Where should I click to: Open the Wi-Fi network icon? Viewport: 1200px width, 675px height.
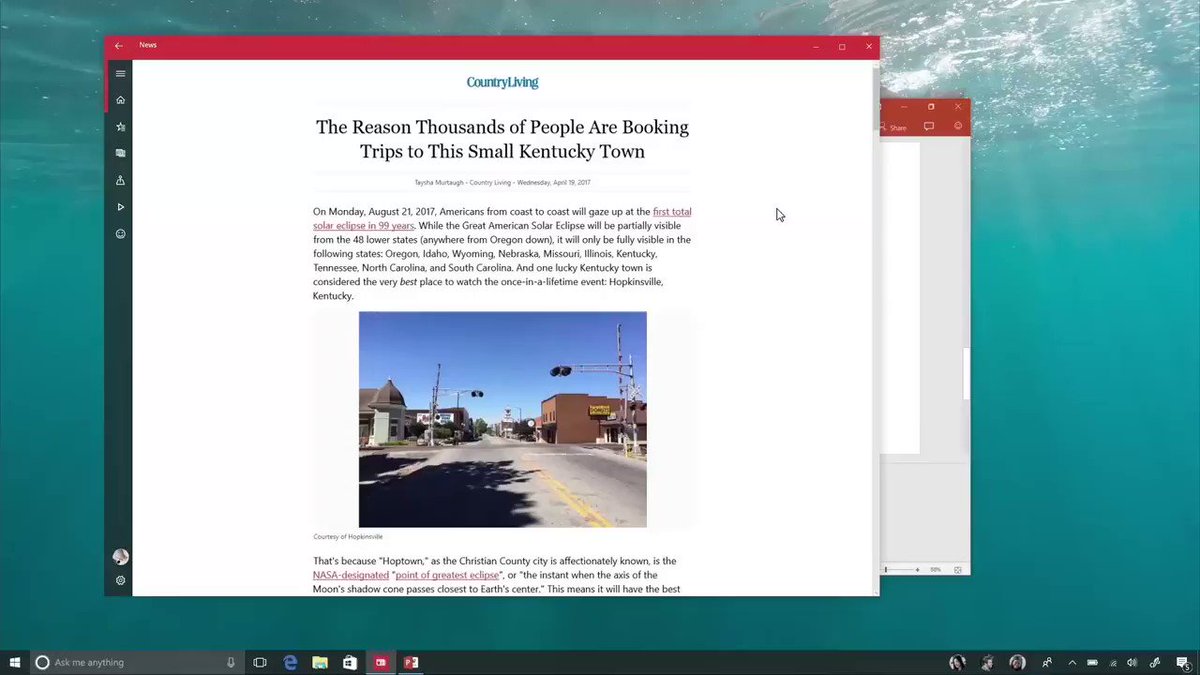1113,662
